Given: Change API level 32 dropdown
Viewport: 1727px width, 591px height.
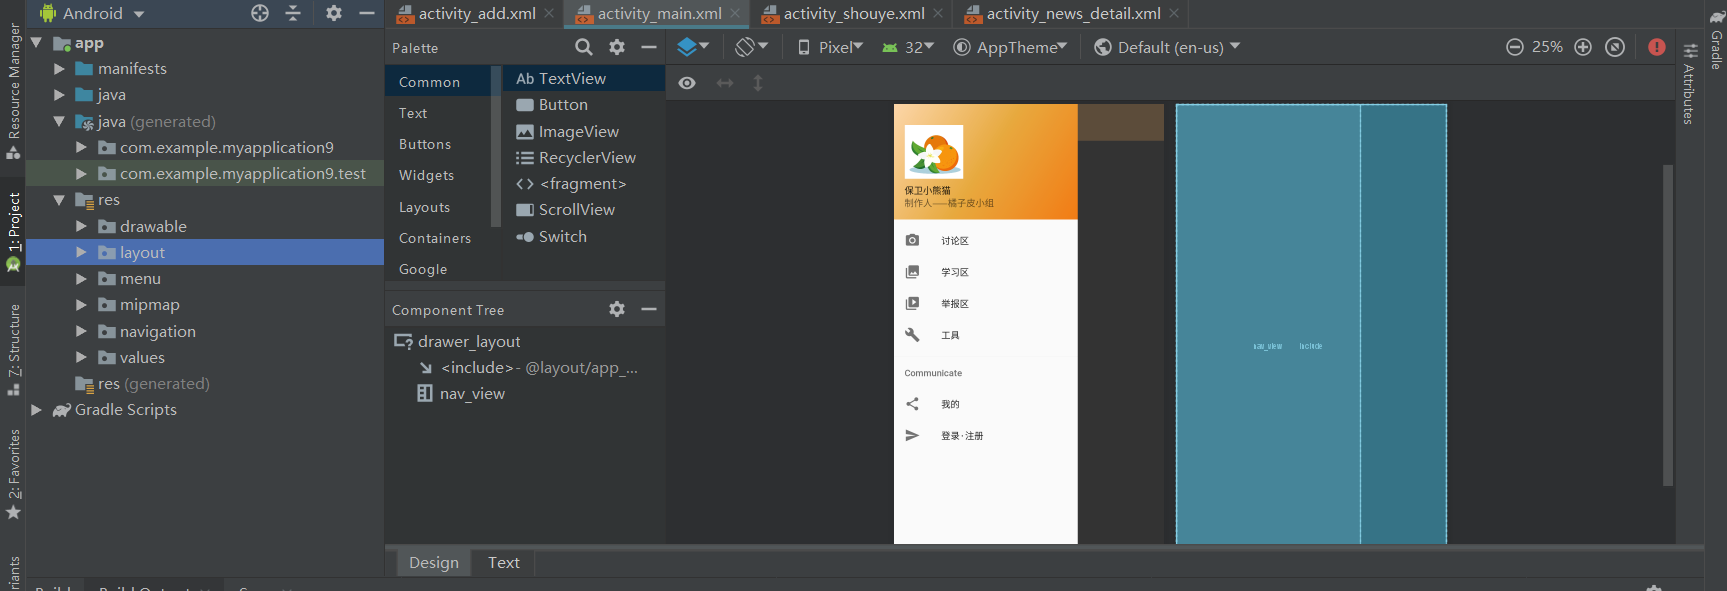Looking at the screenshot, I should [908, 47].
